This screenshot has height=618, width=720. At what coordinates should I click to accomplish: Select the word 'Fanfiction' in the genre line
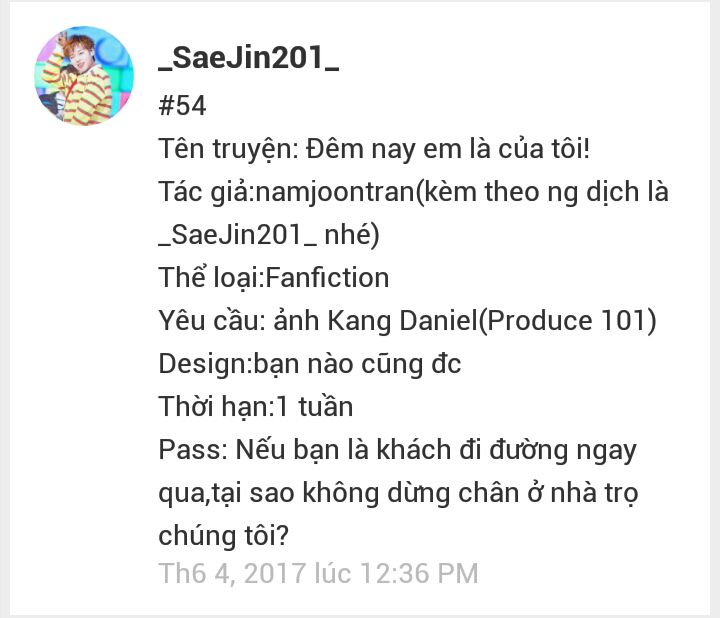click(327, 277)
